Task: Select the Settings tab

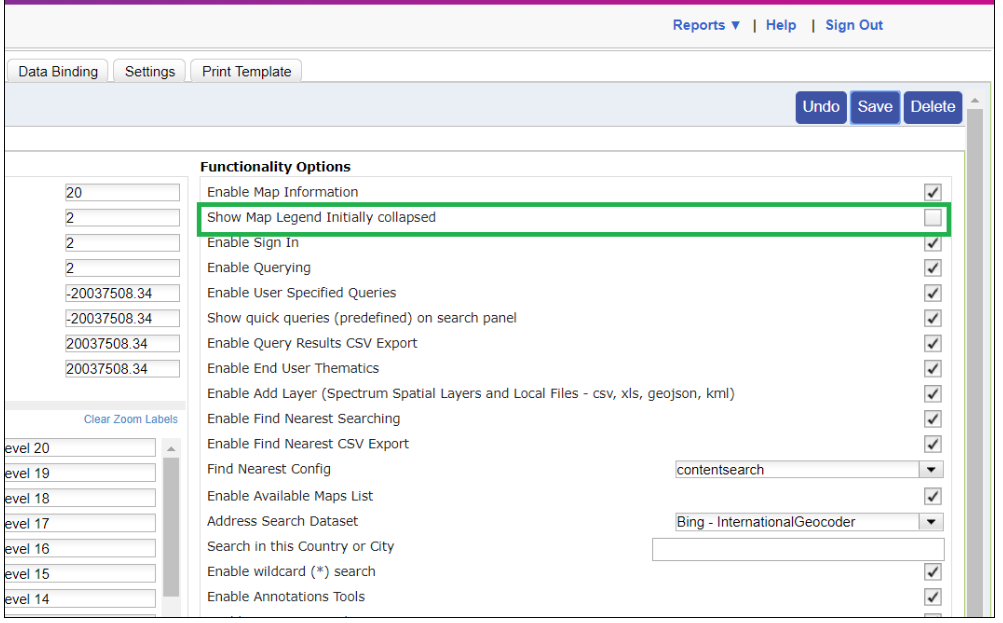Action: pyautogui.click(x=148, y=71)
